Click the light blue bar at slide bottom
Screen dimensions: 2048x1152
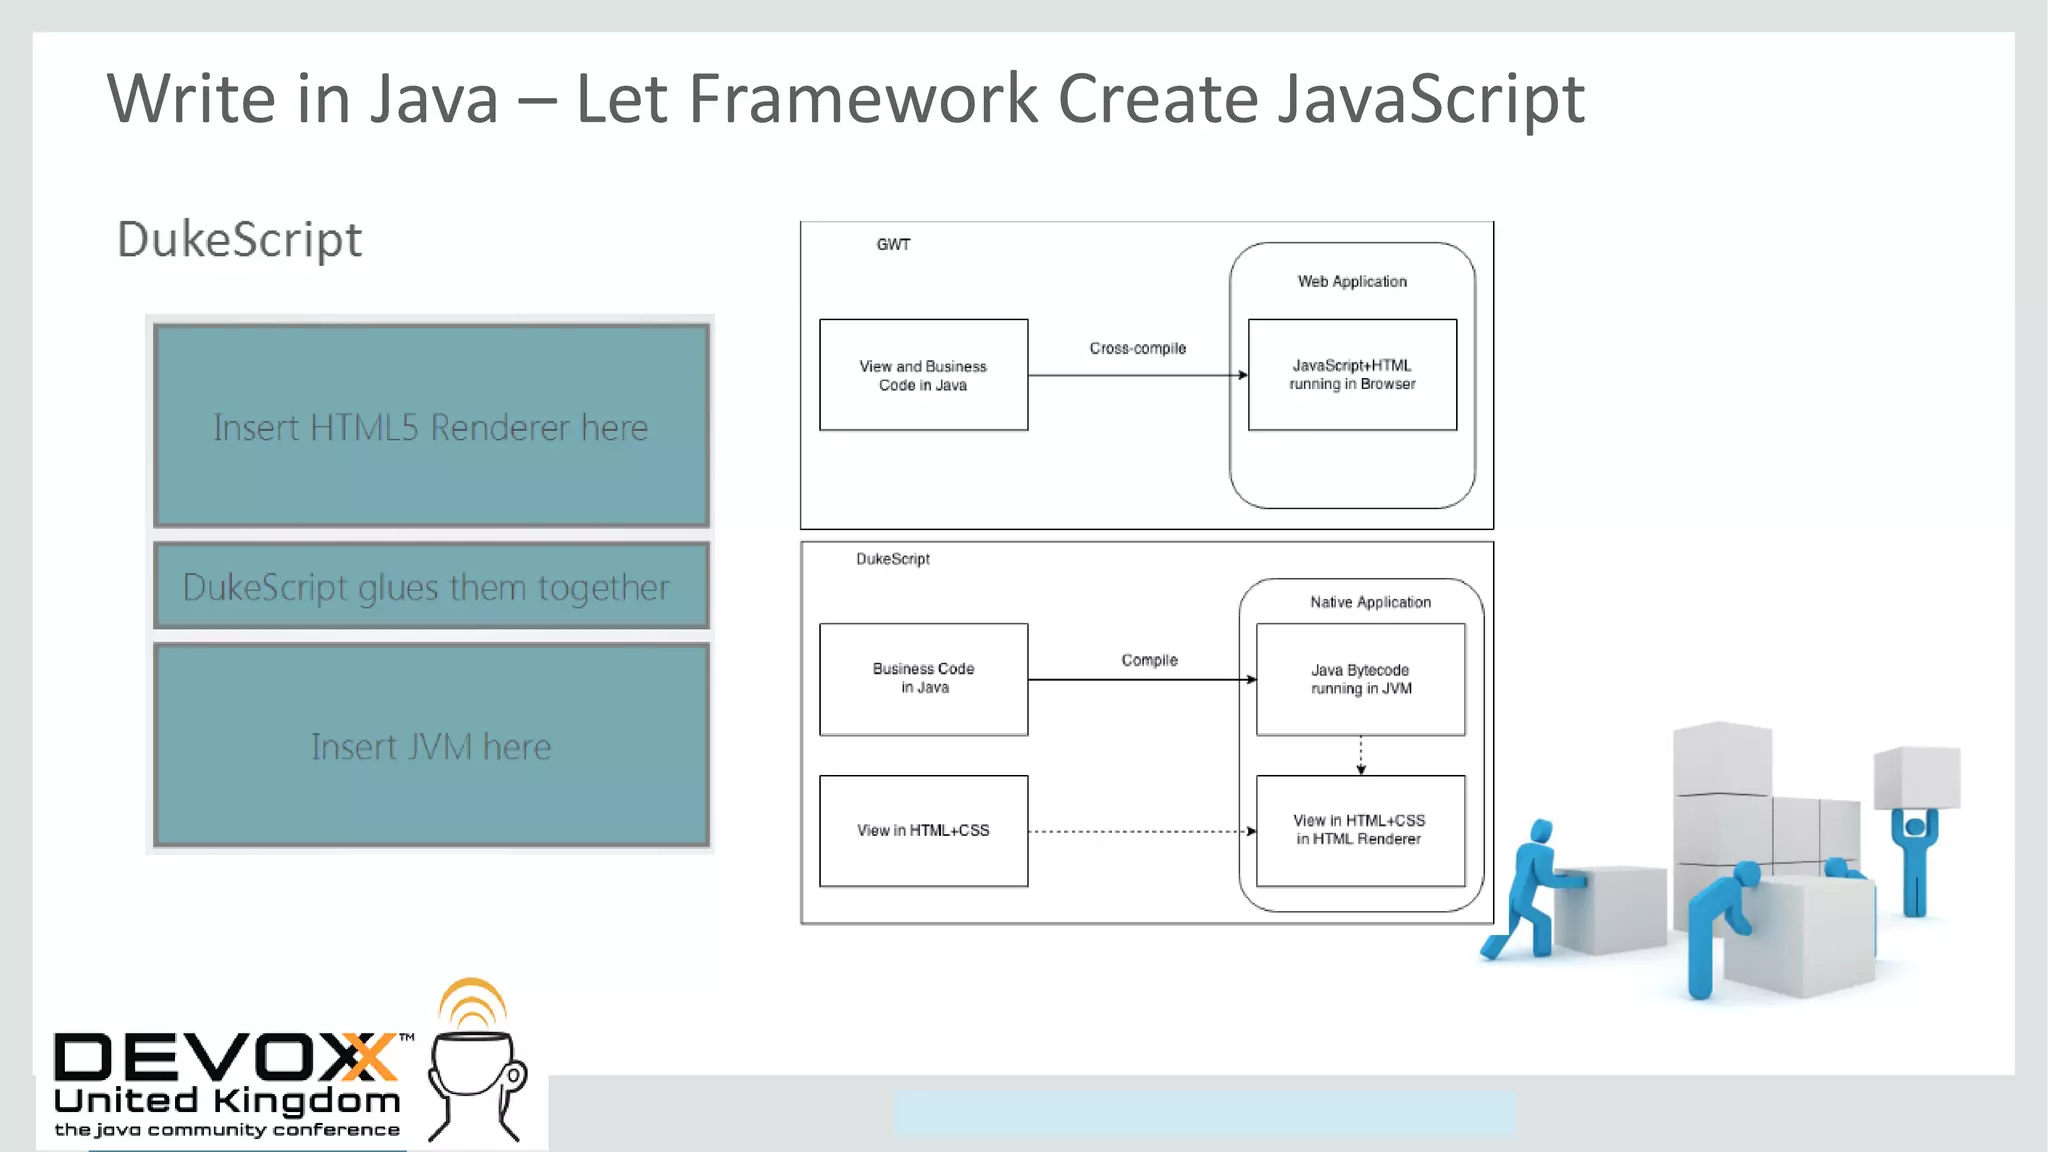tap(1204, 1113)
